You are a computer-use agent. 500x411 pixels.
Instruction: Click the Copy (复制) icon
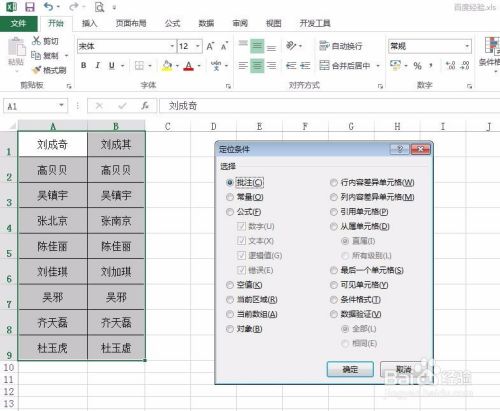point(36,55)
